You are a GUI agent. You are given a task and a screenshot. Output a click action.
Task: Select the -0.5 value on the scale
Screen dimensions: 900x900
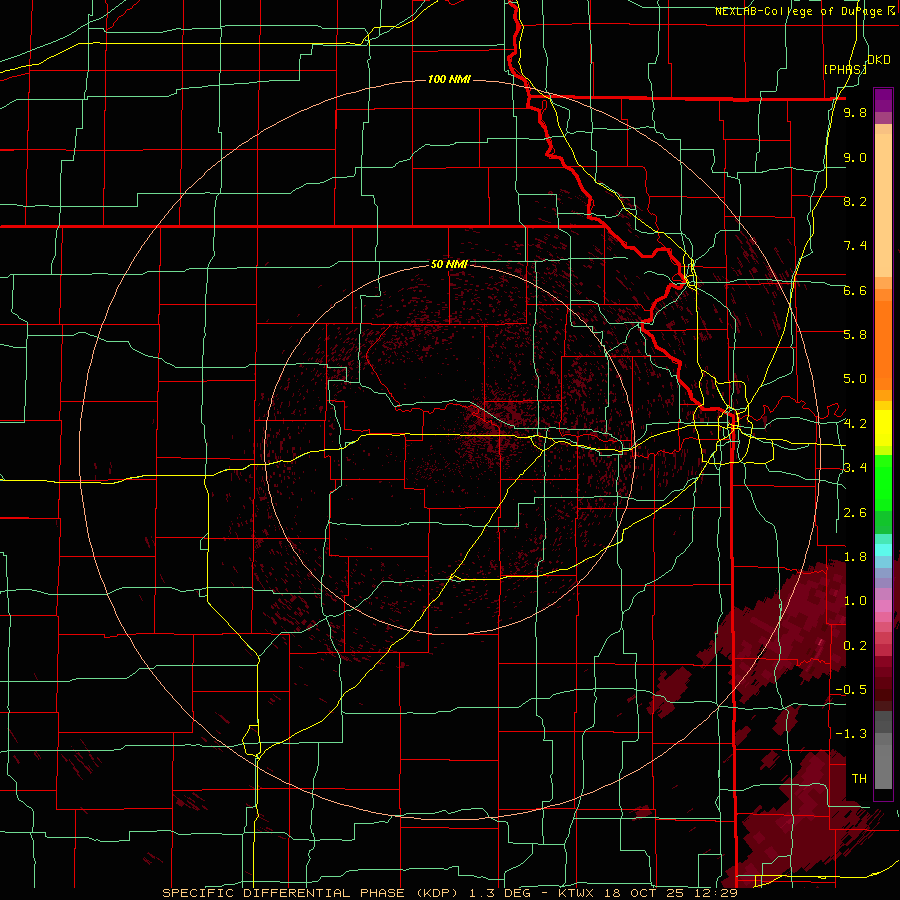coord(851,690)
